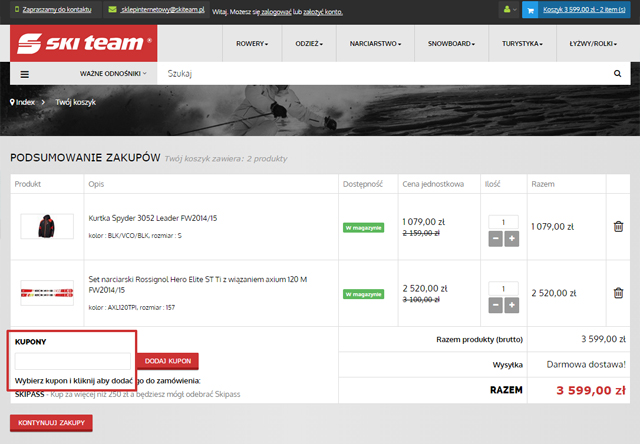Click the search magnifier icon
This screenshot has height=444, width=640.
click(x=617, y=73)
